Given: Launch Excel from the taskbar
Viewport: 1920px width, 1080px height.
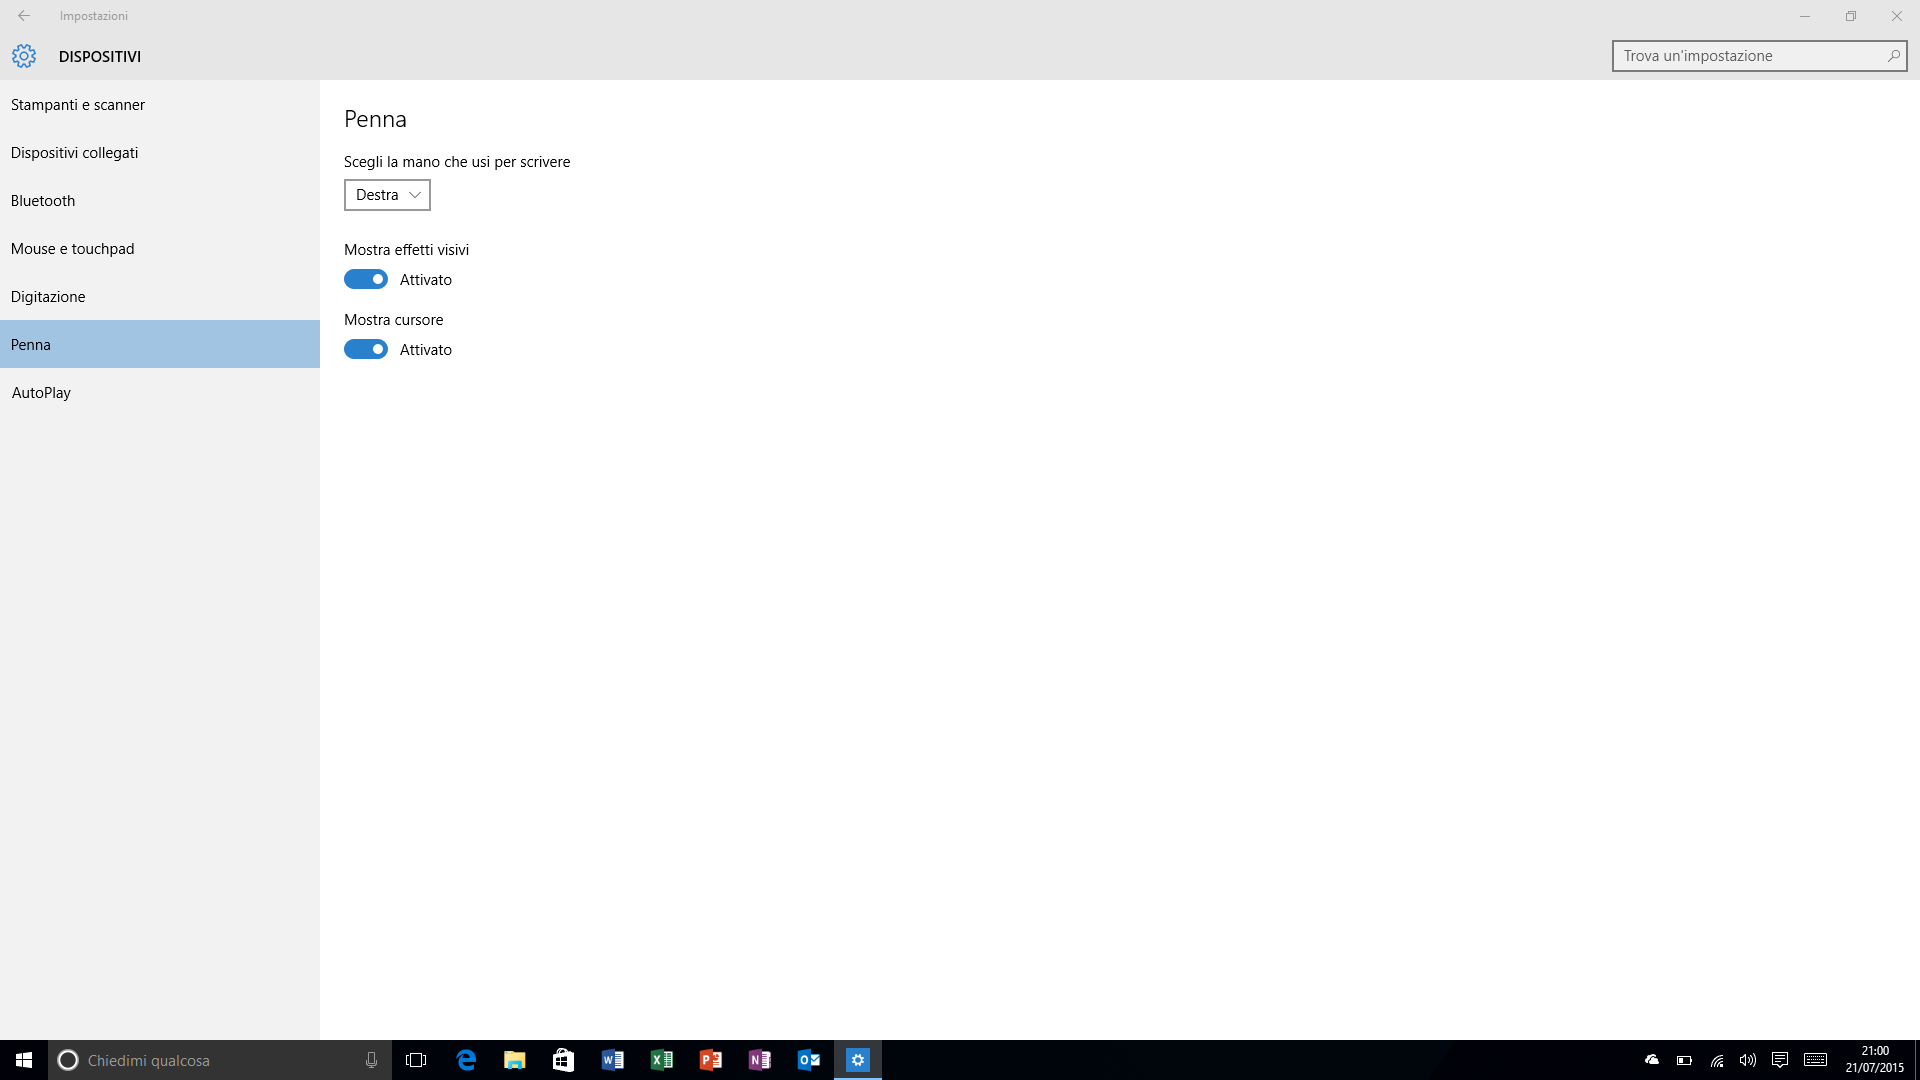Looking at the screenshot, I should click(x=662, y=1060).
